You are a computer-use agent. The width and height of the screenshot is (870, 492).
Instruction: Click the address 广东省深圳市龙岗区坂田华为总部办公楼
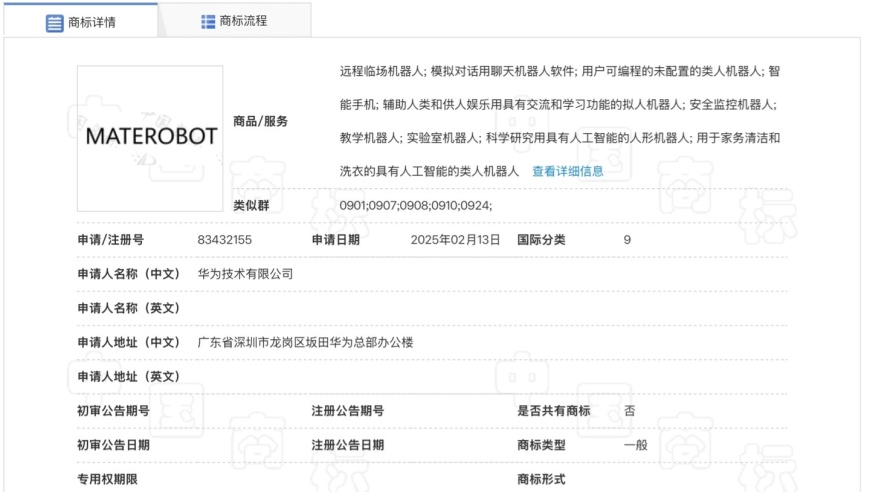(x=305, y=342)
